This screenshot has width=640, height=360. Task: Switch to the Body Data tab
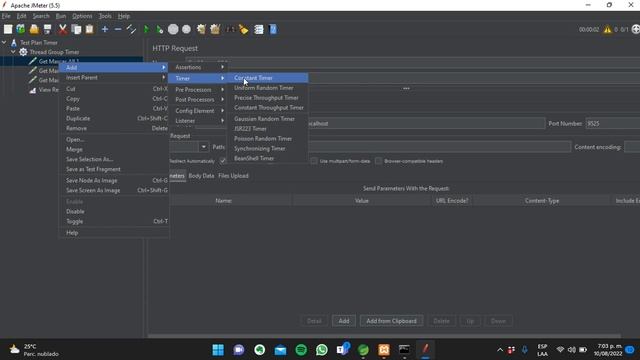click(201, 176)
